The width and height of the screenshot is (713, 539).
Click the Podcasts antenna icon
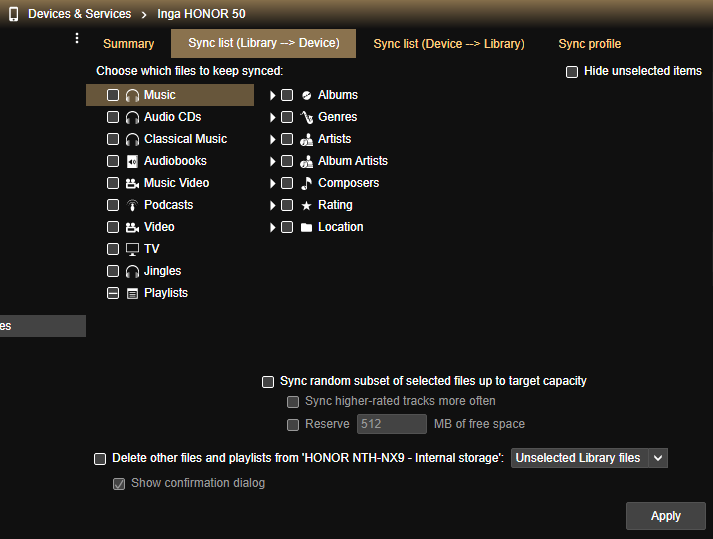click(132, 205)
